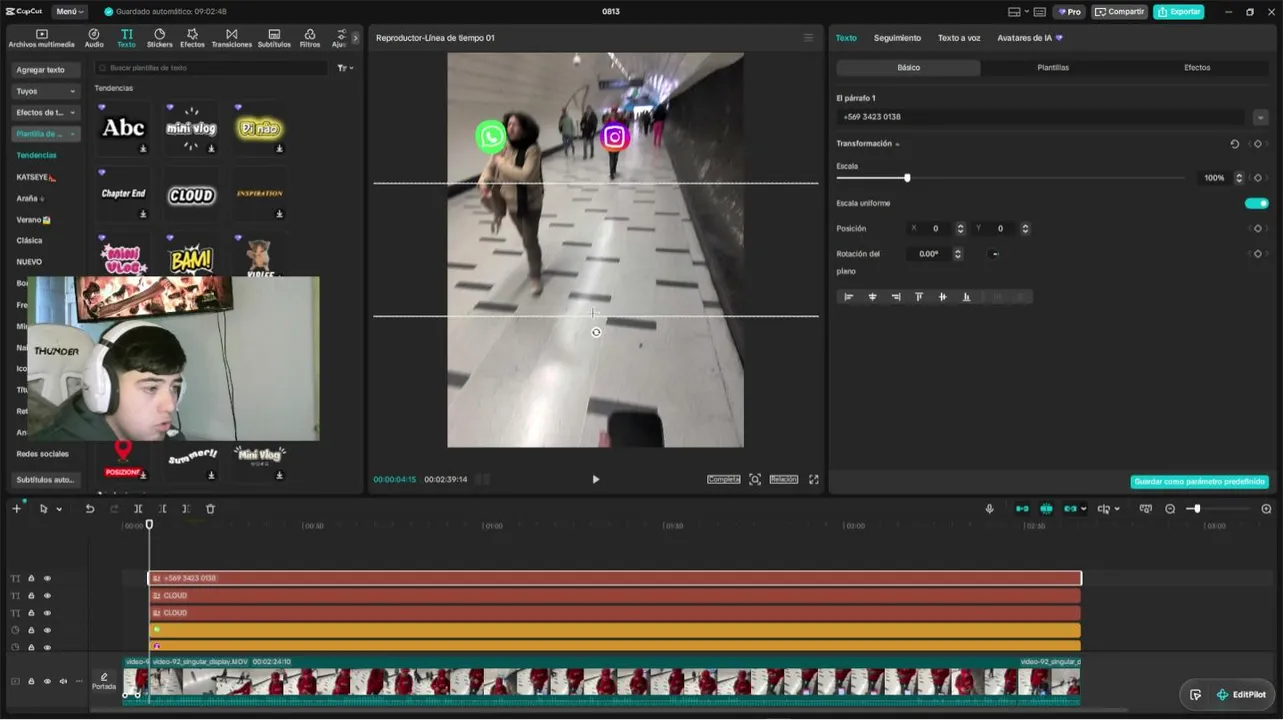Select the Plantillas sub-tab
The height and width of the screenshot is (720, 1283).
1053,68
